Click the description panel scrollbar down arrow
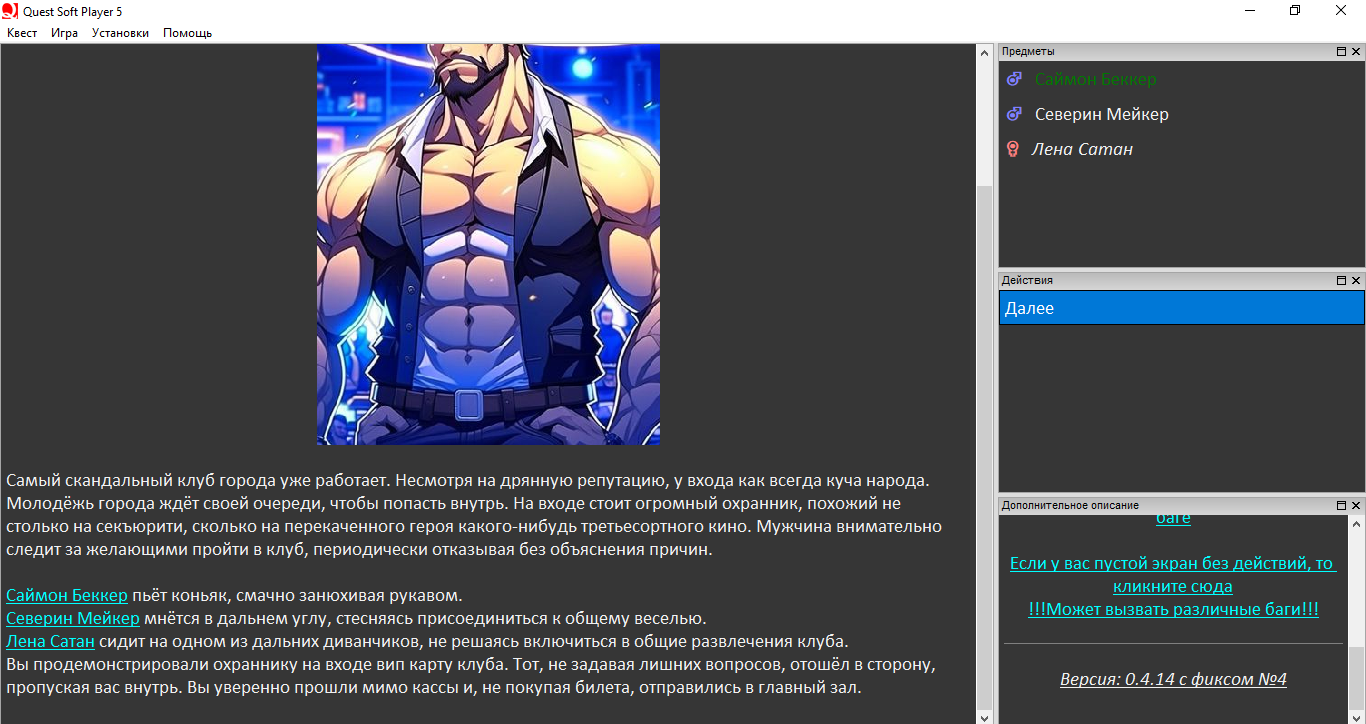 tap(1356, 716)
